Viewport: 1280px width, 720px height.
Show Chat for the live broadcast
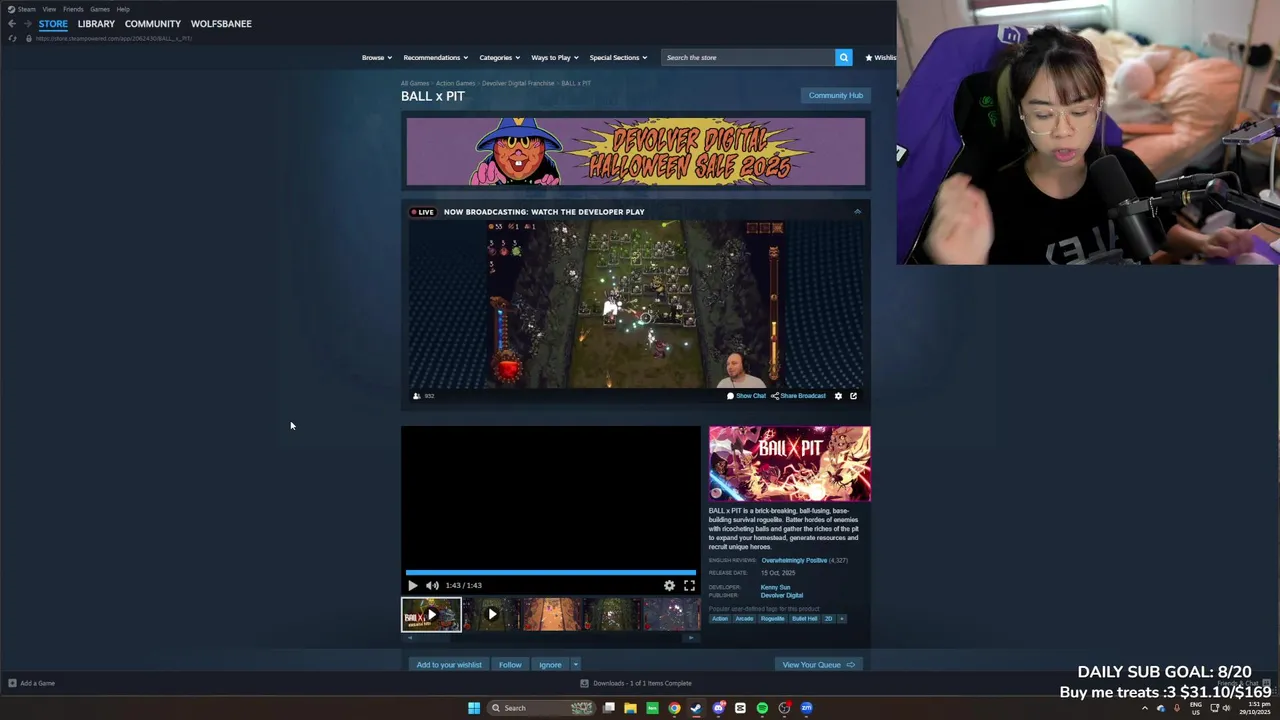pyautogui.click(x=746, y=396)
